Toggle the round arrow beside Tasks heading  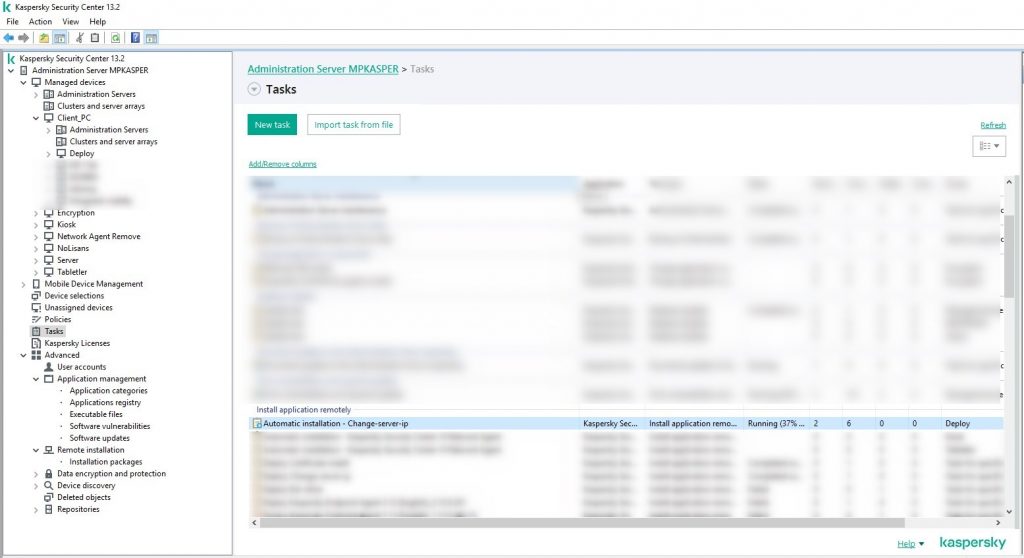click(253, 89)
